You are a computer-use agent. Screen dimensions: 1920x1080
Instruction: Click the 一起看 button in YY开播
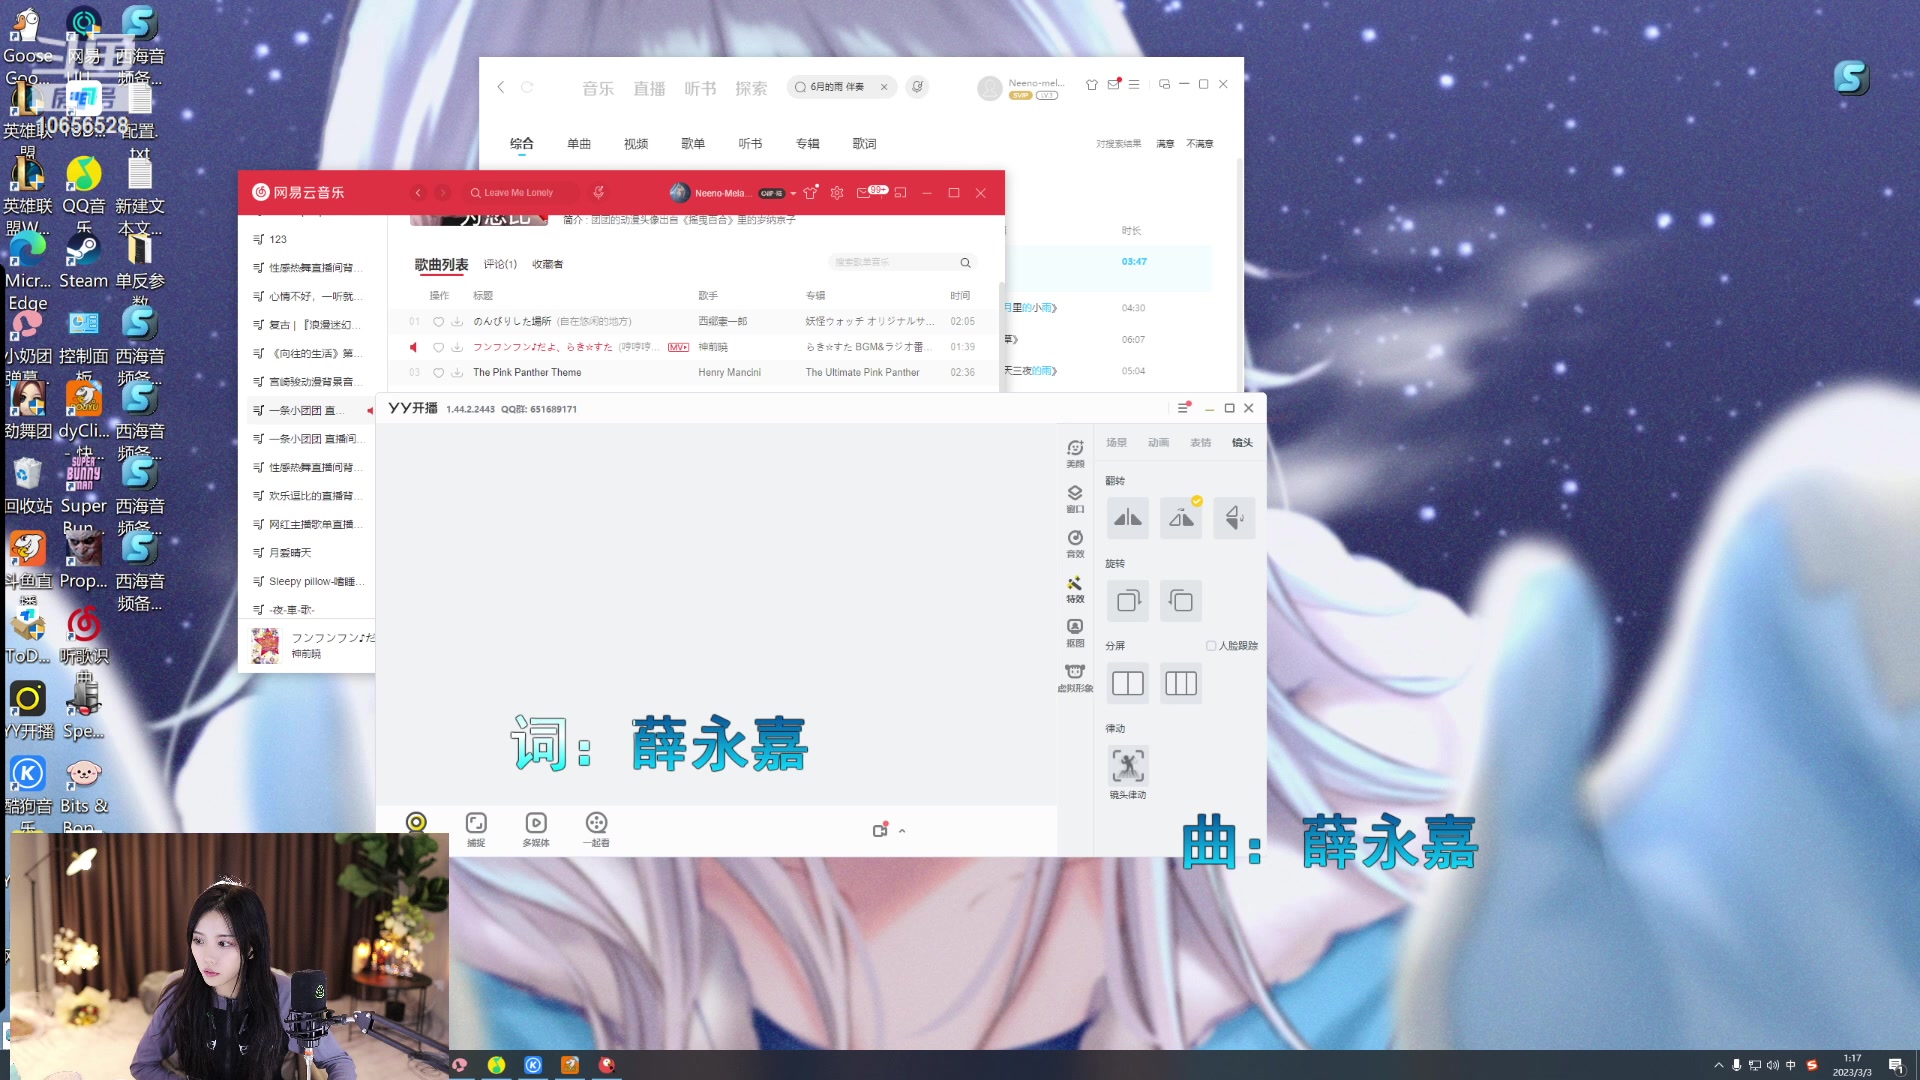(x=596, y=829)
